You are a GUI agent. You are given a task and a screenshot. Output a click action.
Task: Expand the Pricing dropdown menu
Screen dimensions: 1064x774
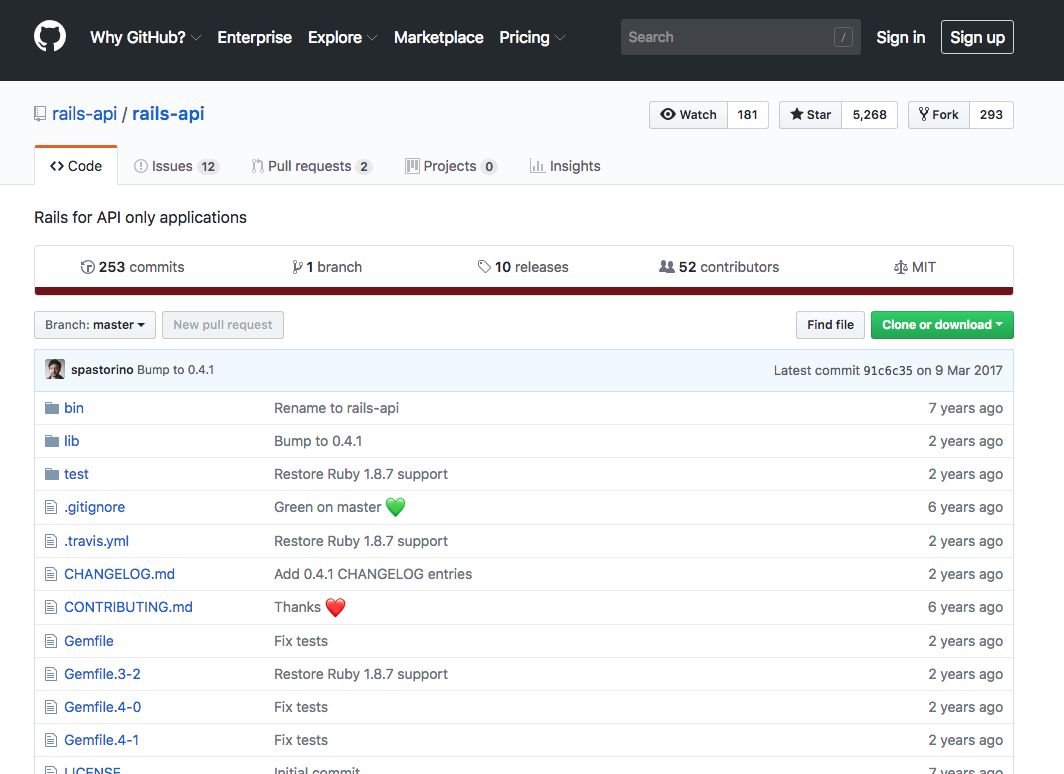(532, 37)
